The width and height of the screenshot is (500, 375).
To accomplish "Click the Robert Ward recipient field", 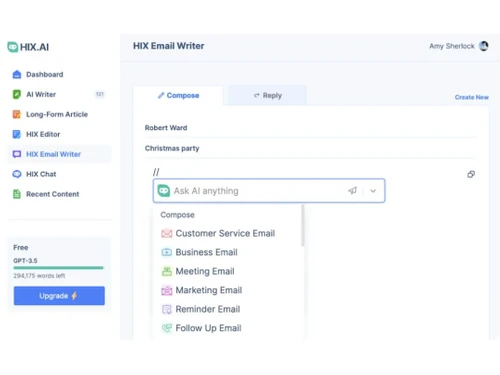I will pyautogui.click(x=310, y=128).
